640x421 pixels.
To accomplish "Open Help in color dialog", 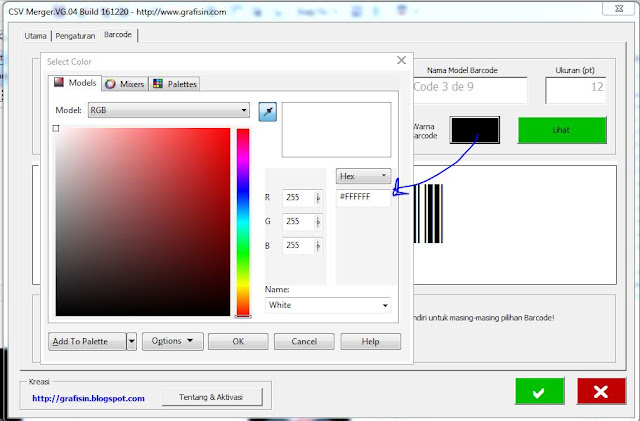I will [371, 341].
